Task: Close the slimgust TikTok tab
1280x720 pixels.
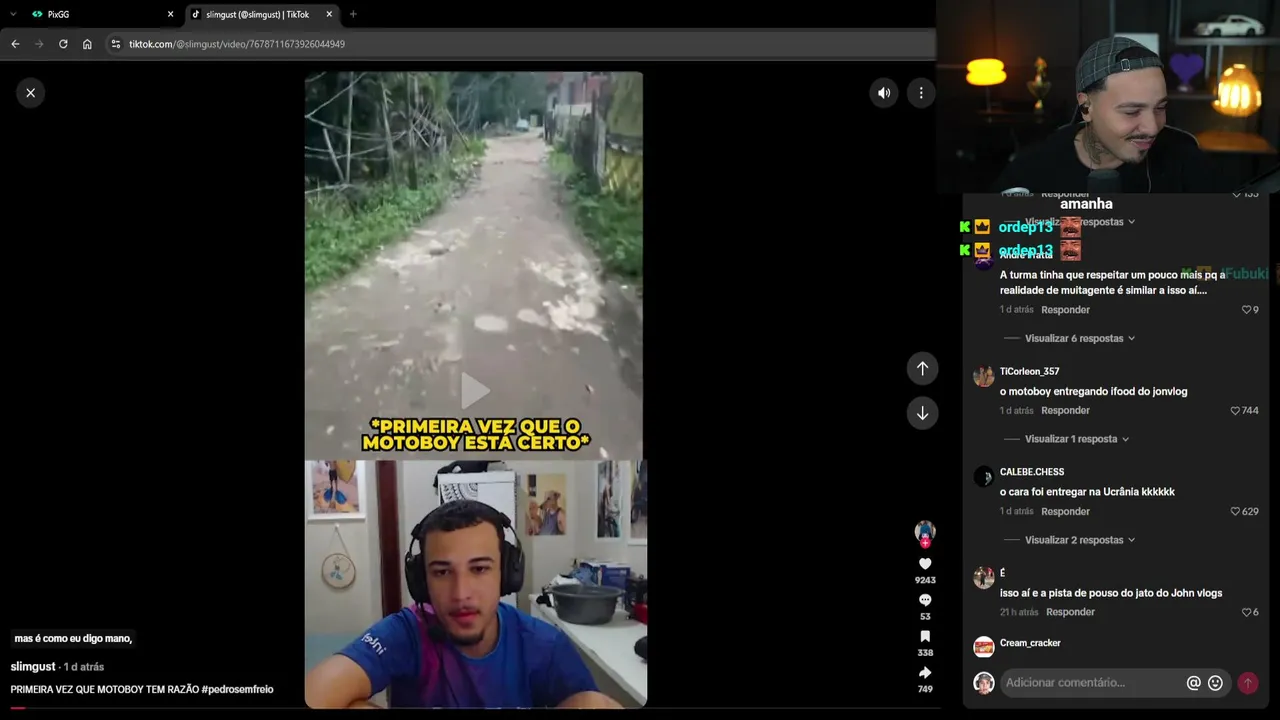Action: [327, 14]
